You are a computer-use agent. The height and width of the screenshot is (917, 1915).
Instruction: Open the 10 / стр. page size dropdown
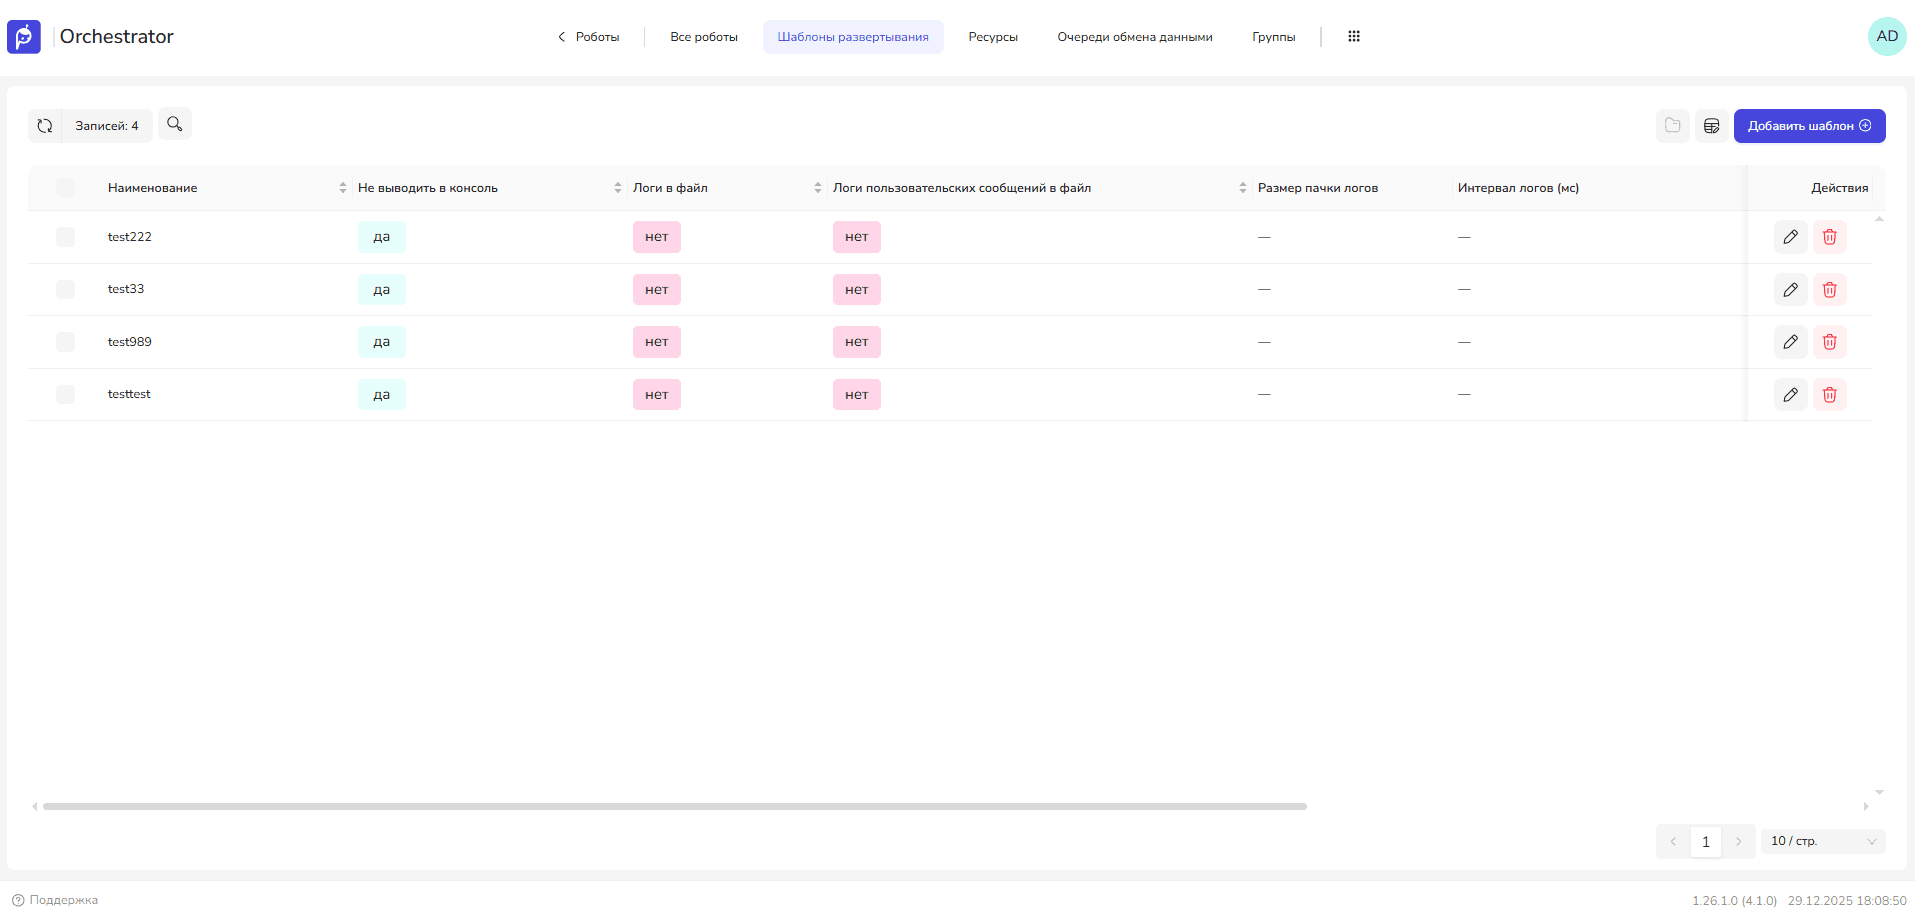click(x=1822, y=842)
